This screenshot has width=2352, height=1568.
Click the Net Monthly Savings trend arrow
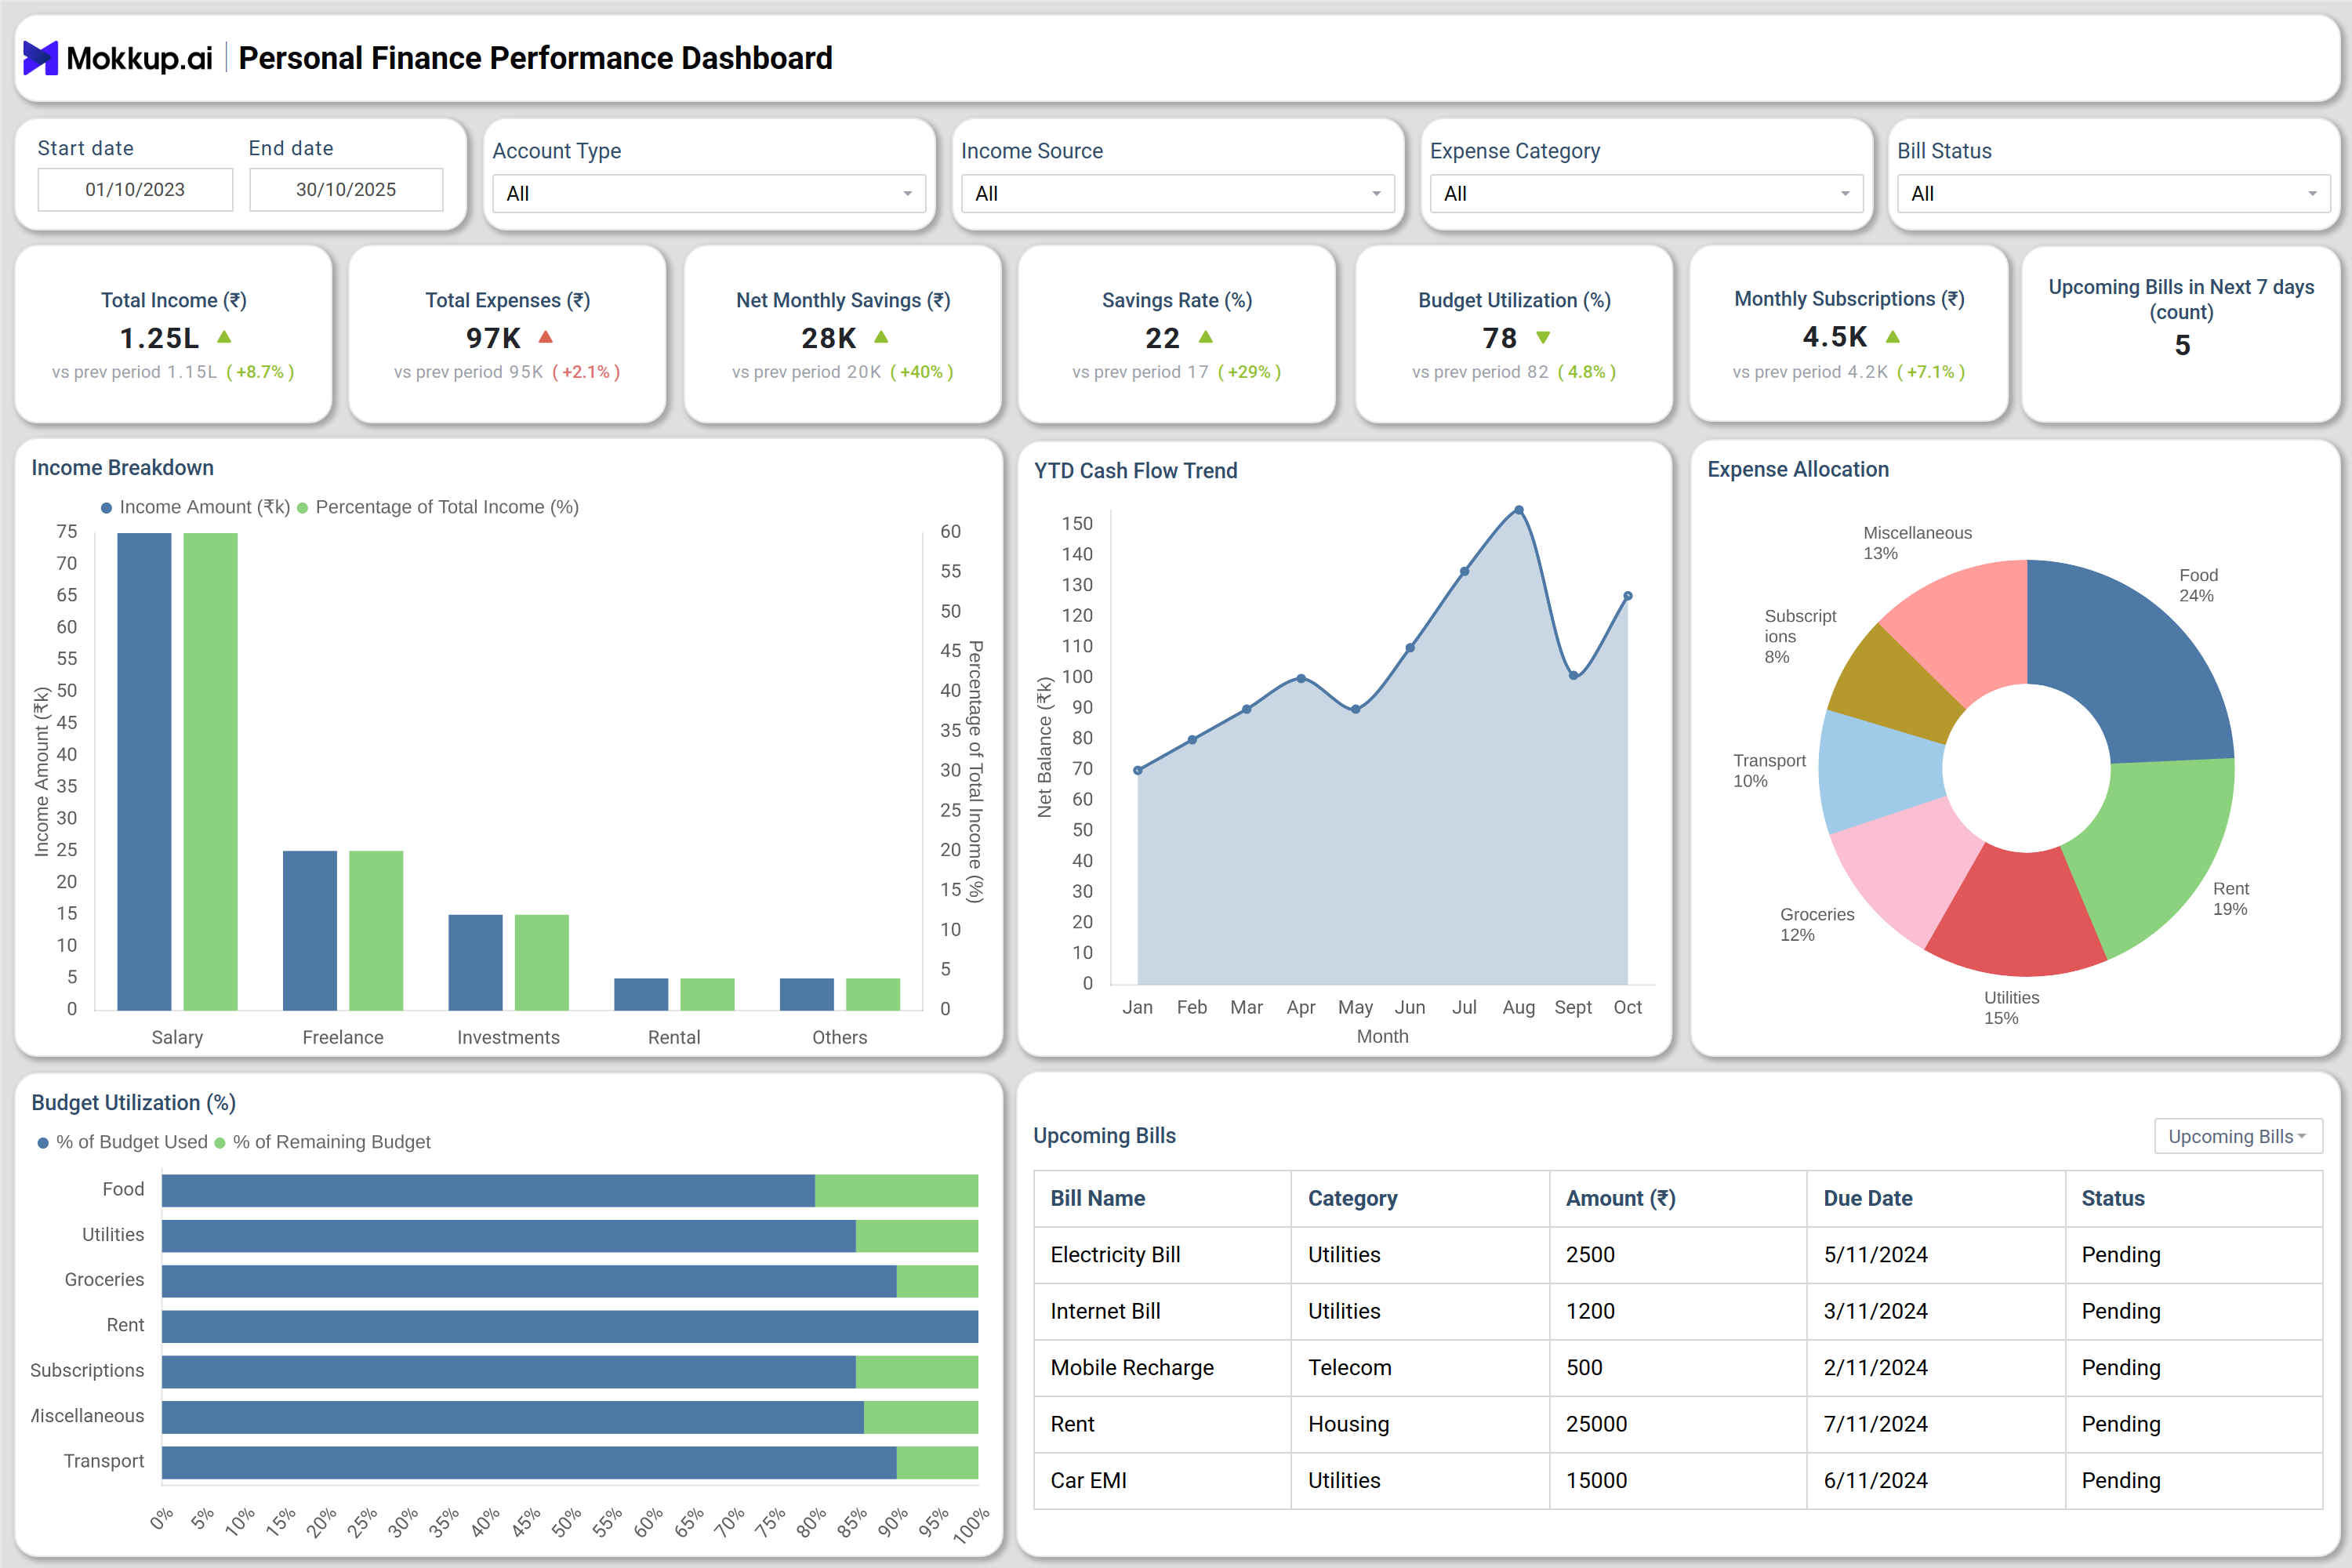[881, 337]
